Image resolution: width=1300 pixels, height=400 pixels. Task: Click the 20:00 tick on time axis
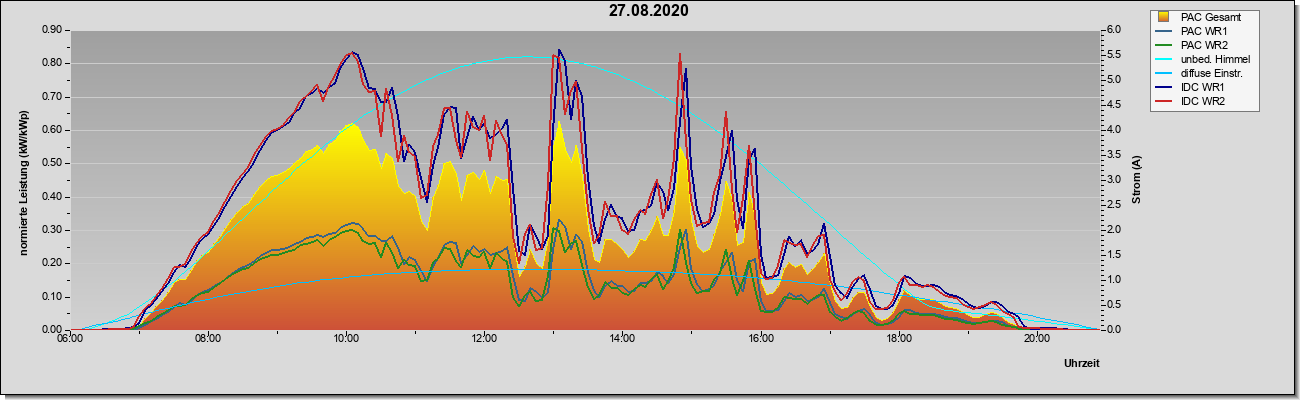[1035, 339]
